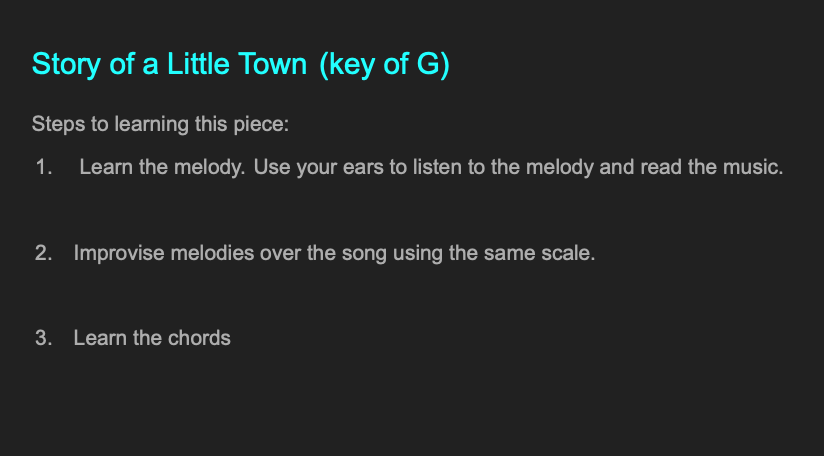Click list number '2.'
824x456 pixels.
[44, 253]
